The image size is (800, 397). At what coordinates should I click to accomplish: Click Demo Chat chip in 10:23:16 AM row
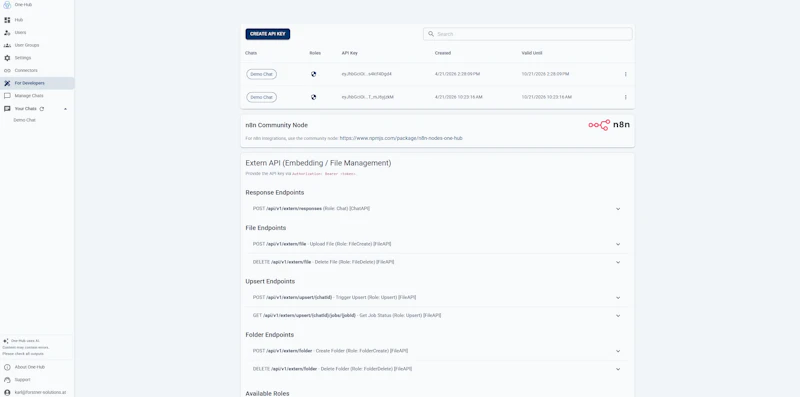tap(262, 97)
